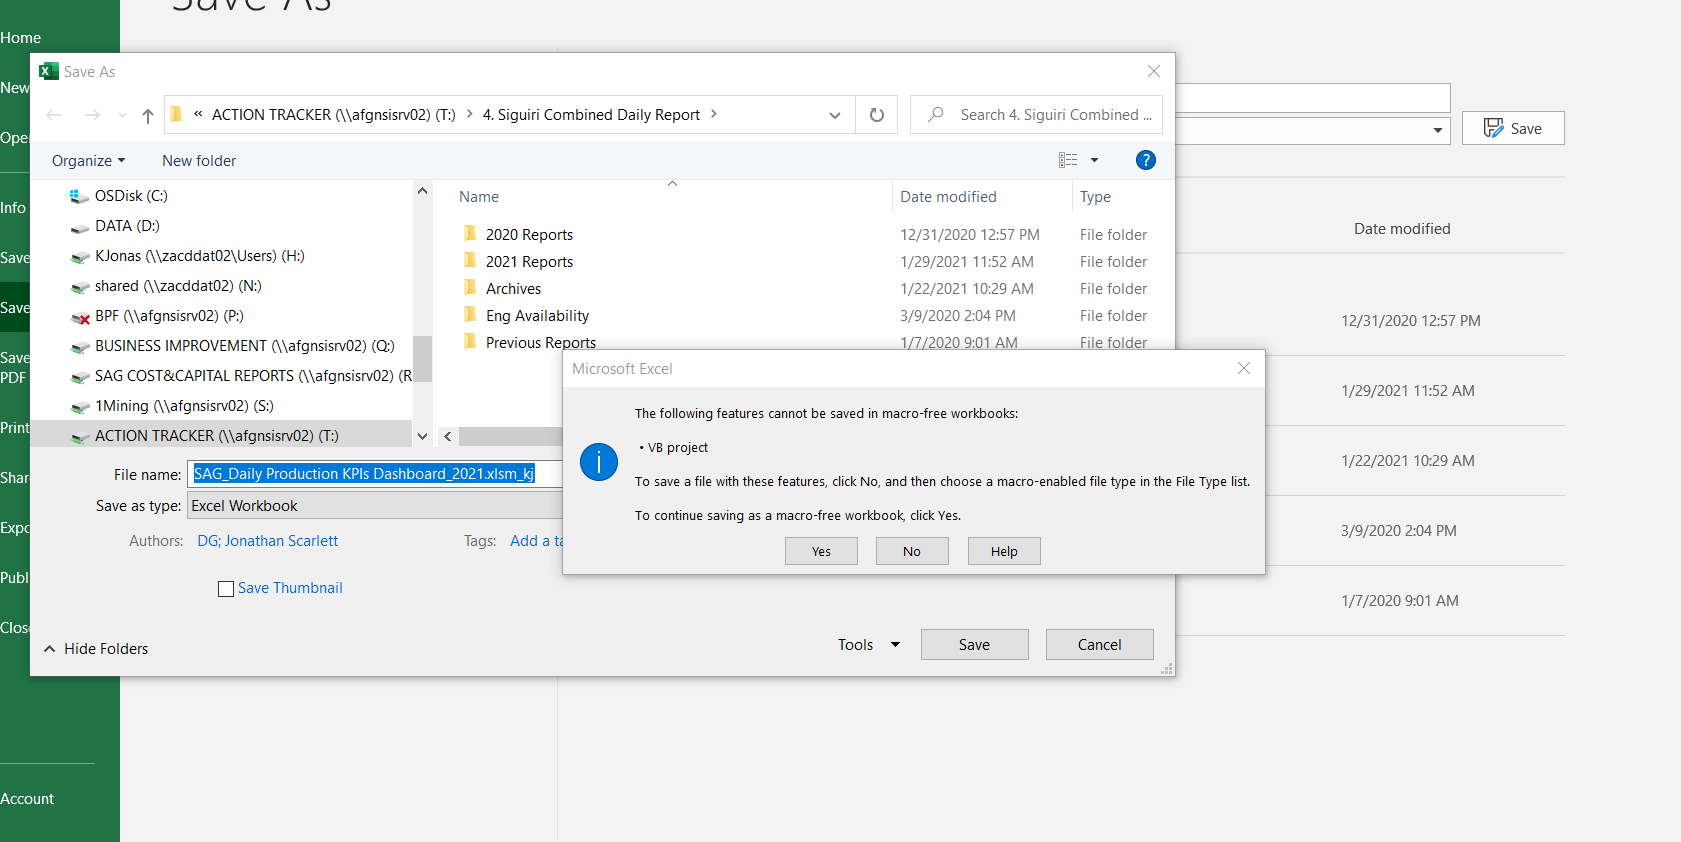Click Cancel in the Save As dialog
This screenshot has width=1681, height=842.
click(x=1100, y=645)
